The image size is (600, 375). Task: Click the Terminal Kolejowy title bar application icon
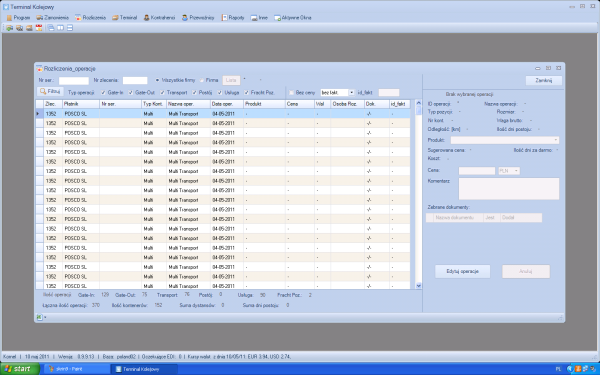tap(6, 7)
